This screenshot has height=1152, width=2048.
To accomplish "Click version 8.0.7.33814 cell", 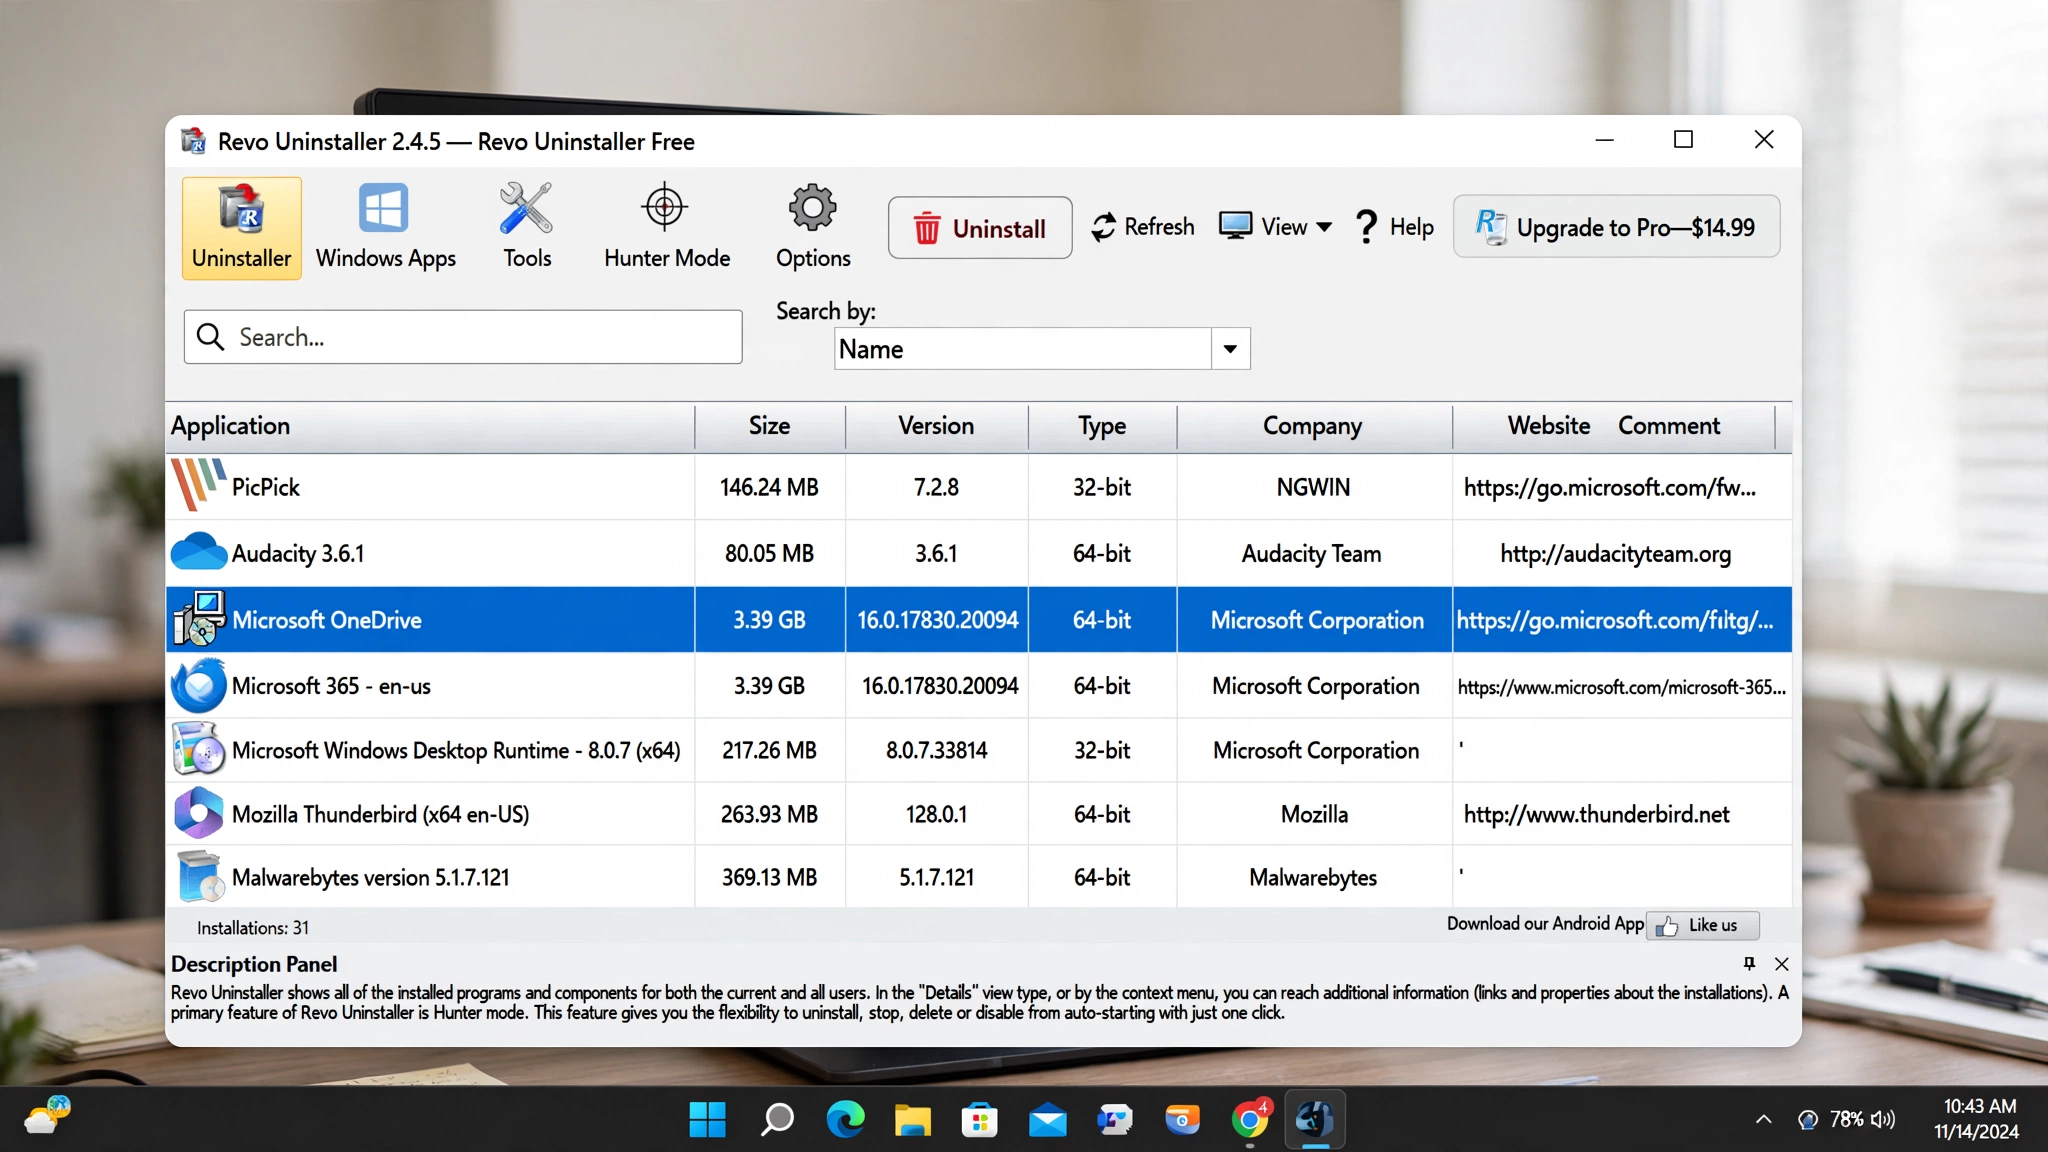I will tap(936, 750).
